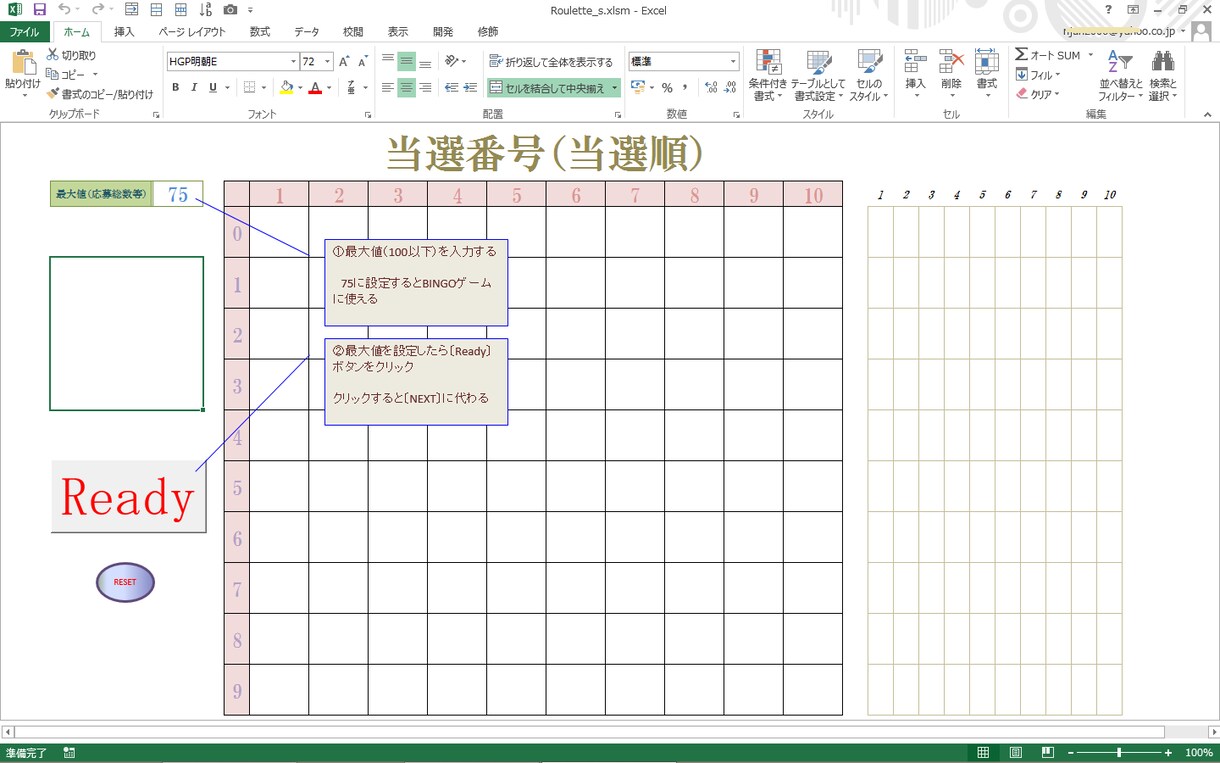Open Format as Table (テーブルとして書式設定)
Screen dimensions: 1220x763
pyautogui.click(x=818, y=75)
